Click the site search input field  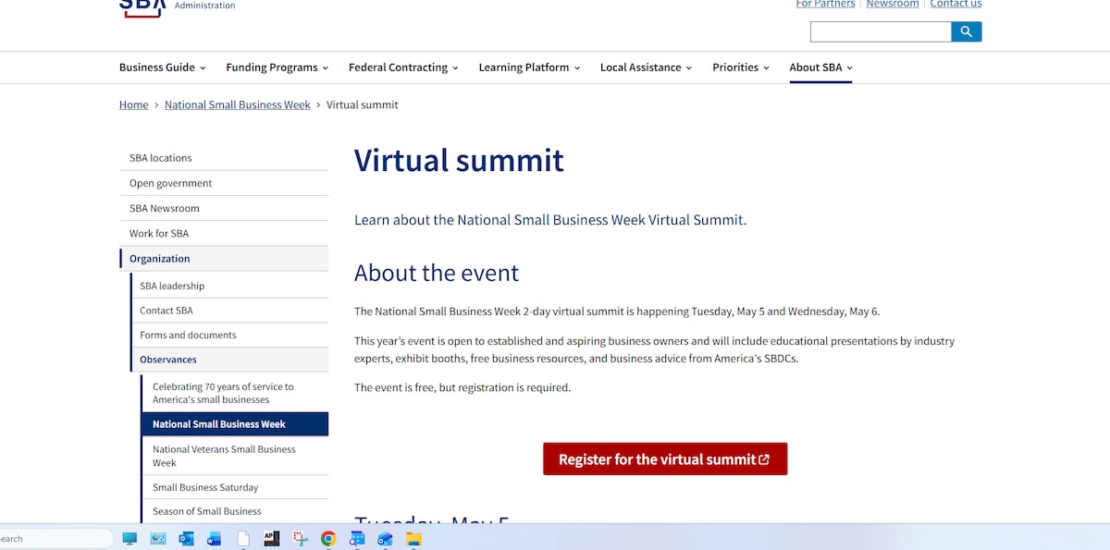click(x=881, y=32)
